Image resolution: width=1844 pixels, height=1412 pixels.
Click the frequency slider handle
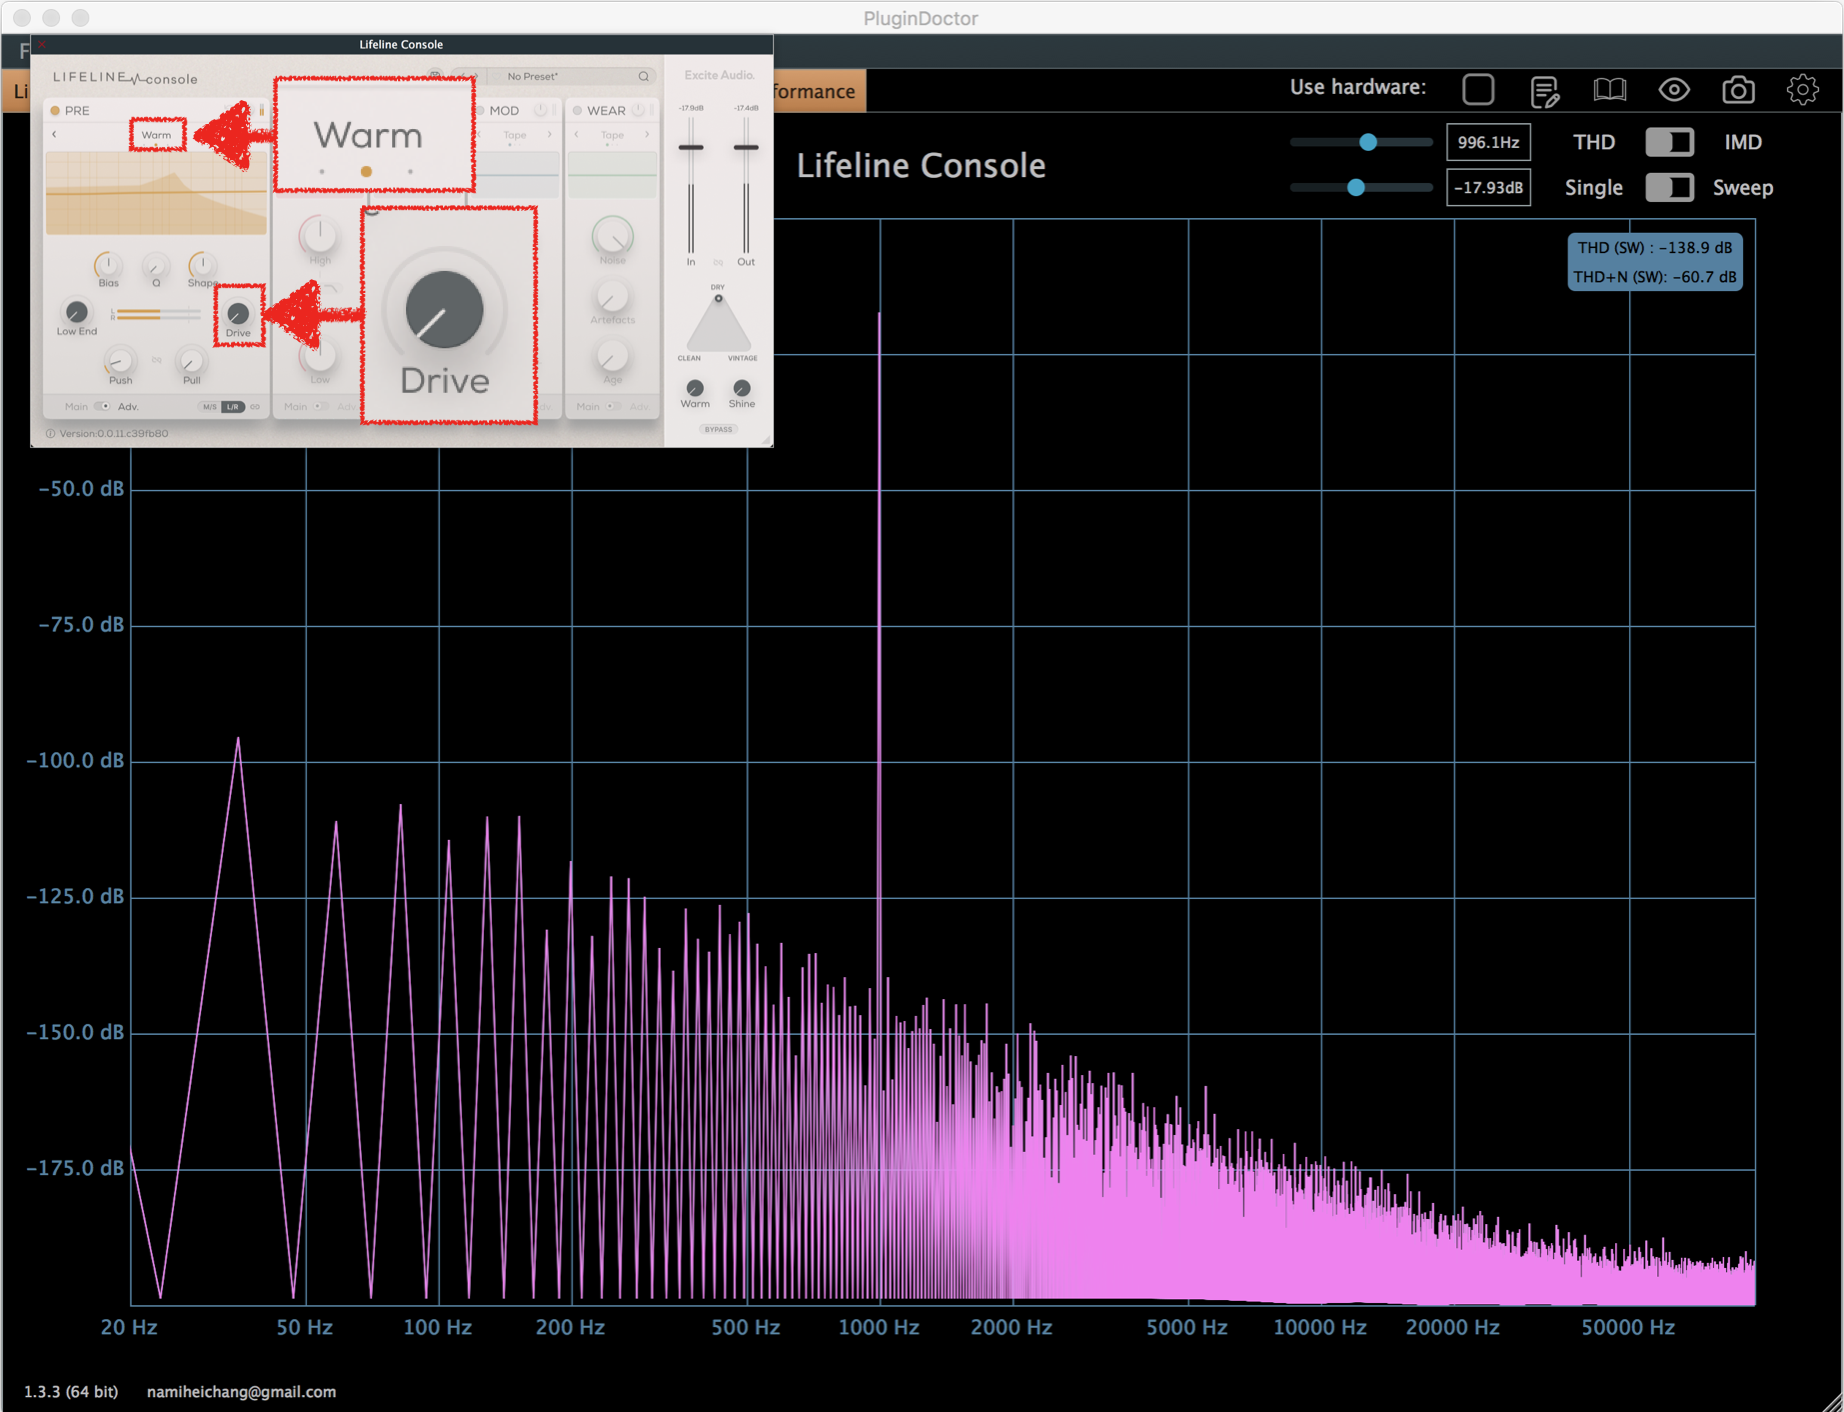pos(1368,142)
